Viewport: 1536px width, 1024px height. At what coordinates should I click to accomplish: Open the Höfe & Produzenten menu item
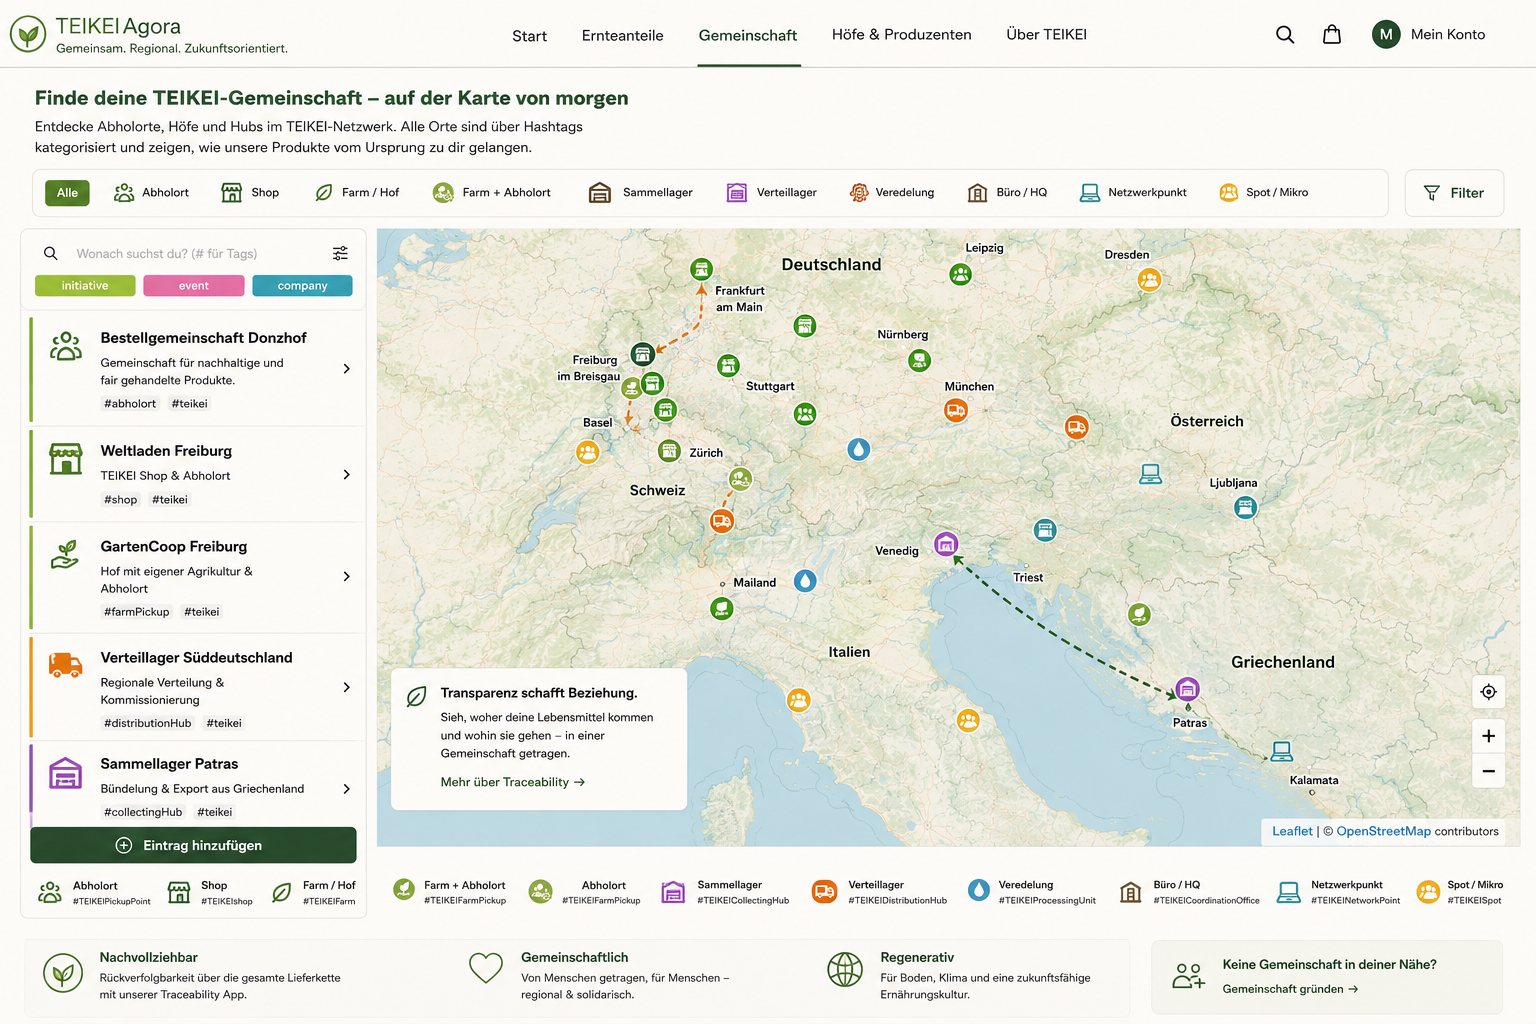pos(902,35)
